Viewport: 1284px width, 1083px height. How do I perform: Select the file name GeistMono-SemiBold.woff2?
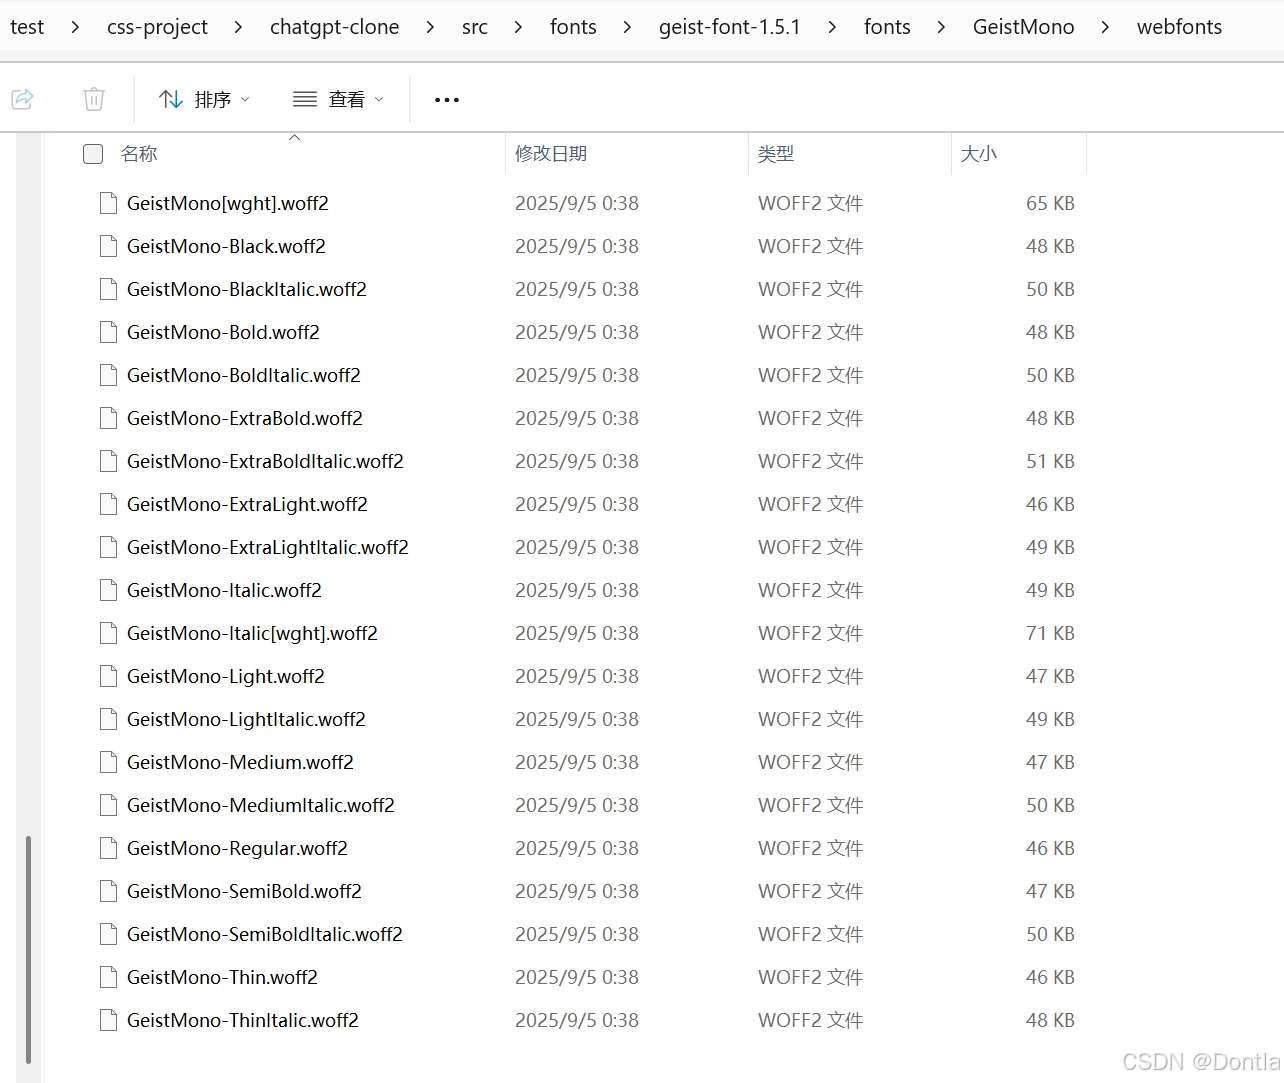(x=244, y=891)
